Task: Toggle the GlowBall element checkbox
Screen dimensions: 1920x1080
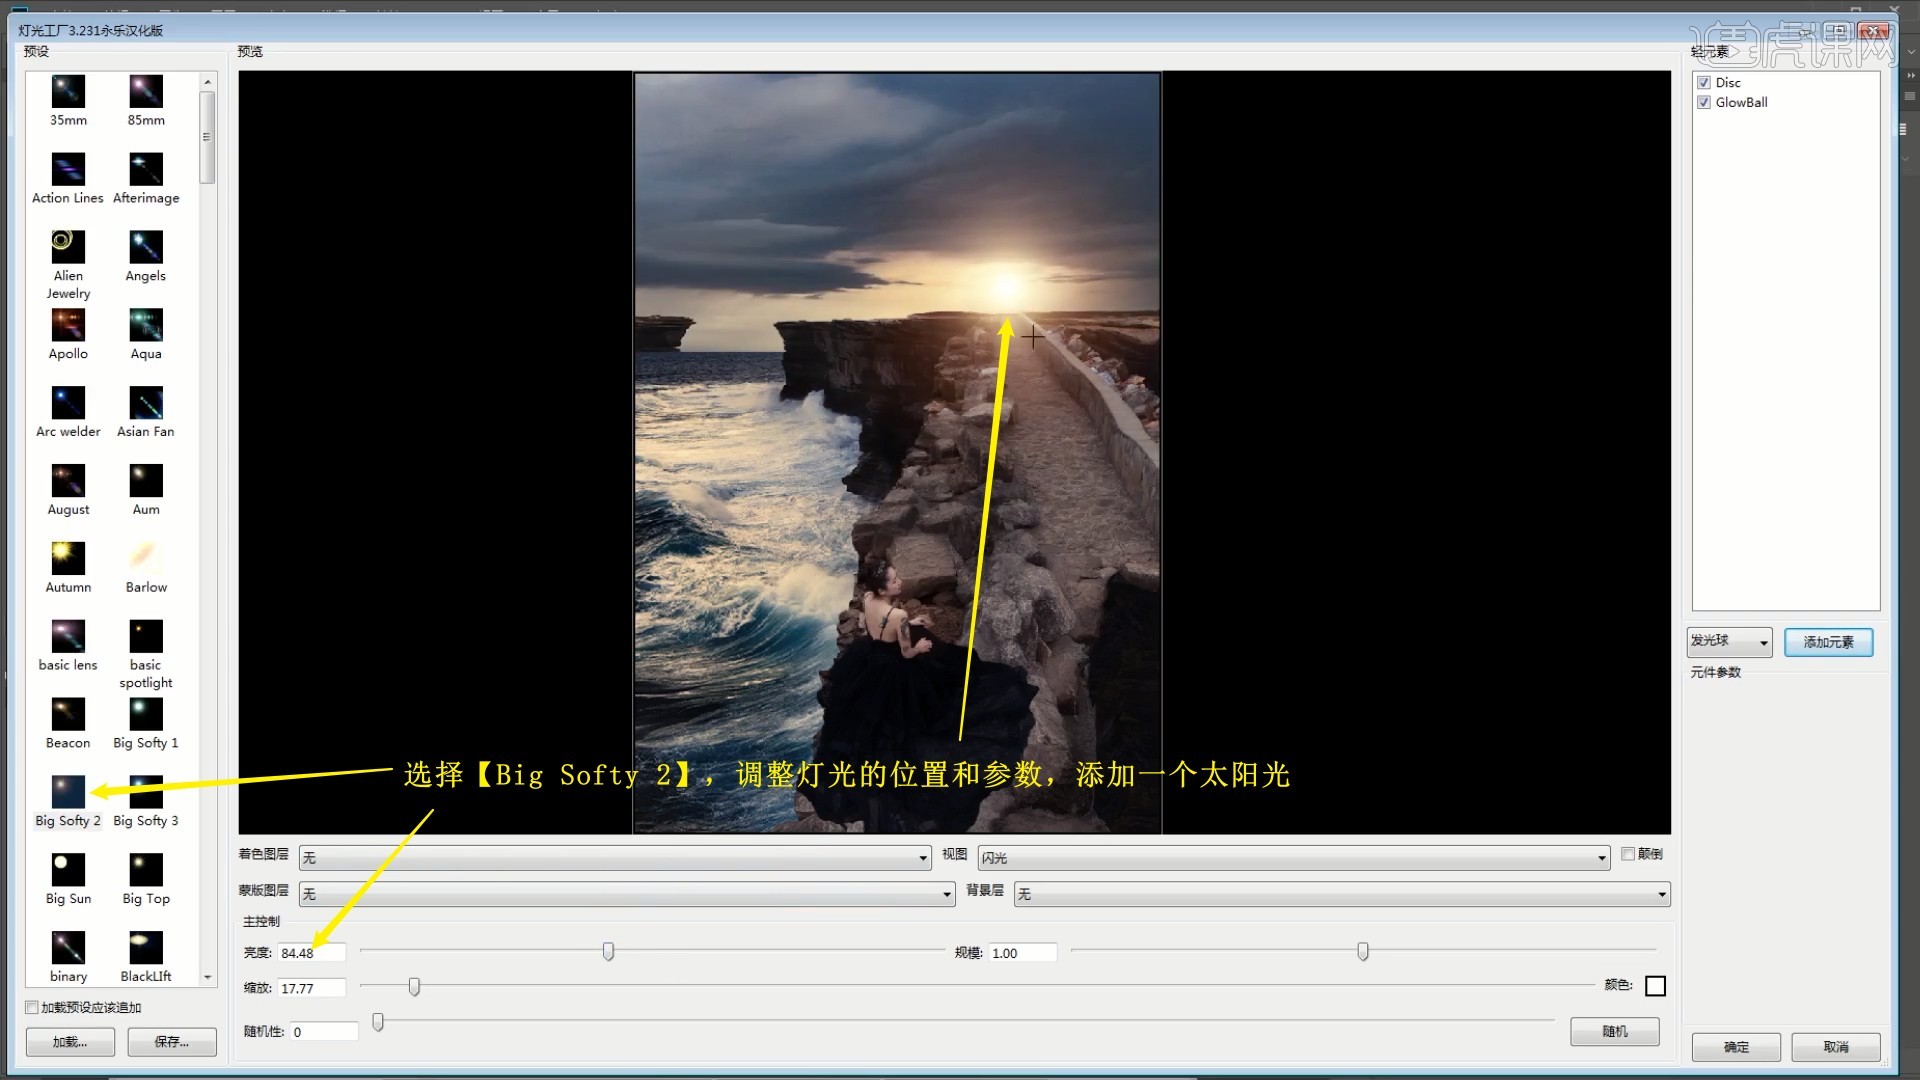Action: 1704,103
